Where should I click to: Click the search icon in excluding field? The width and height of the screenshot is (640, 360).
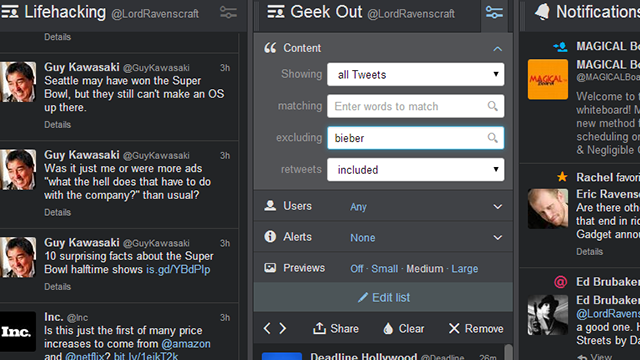pos(493,138)
